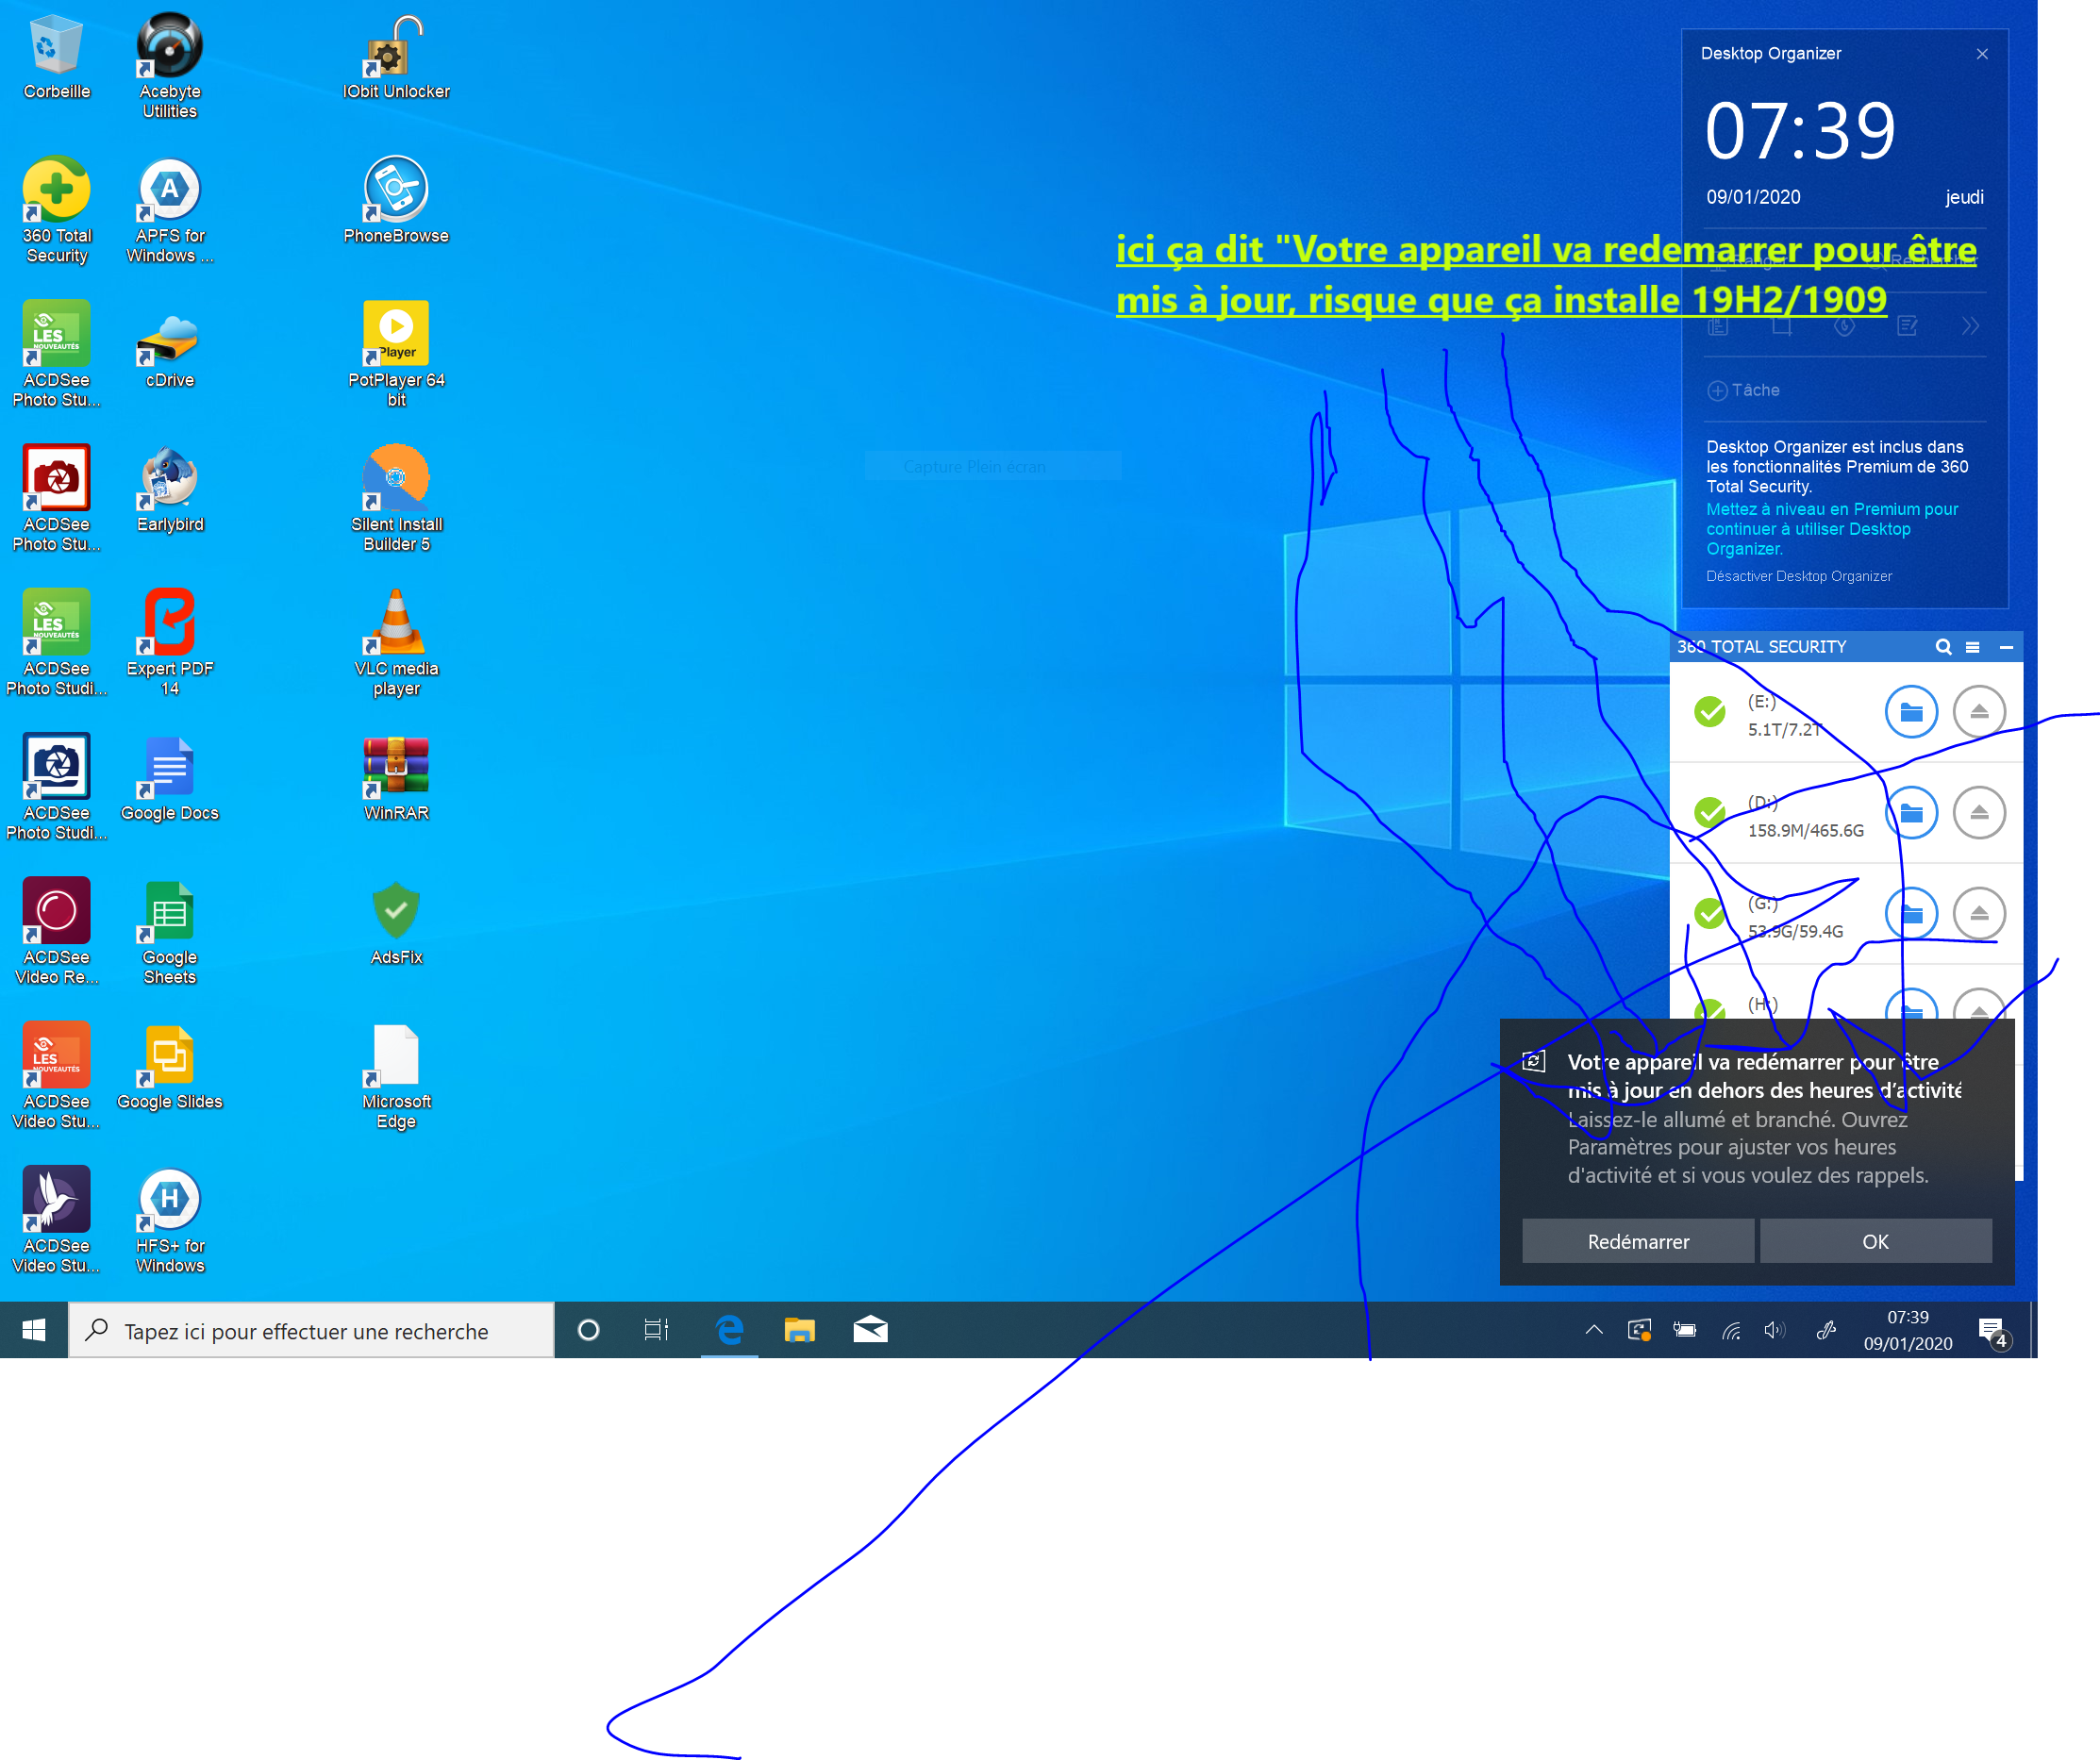Expand more tools with the double chevron in Desktop Organizer

click(1970, 326)
